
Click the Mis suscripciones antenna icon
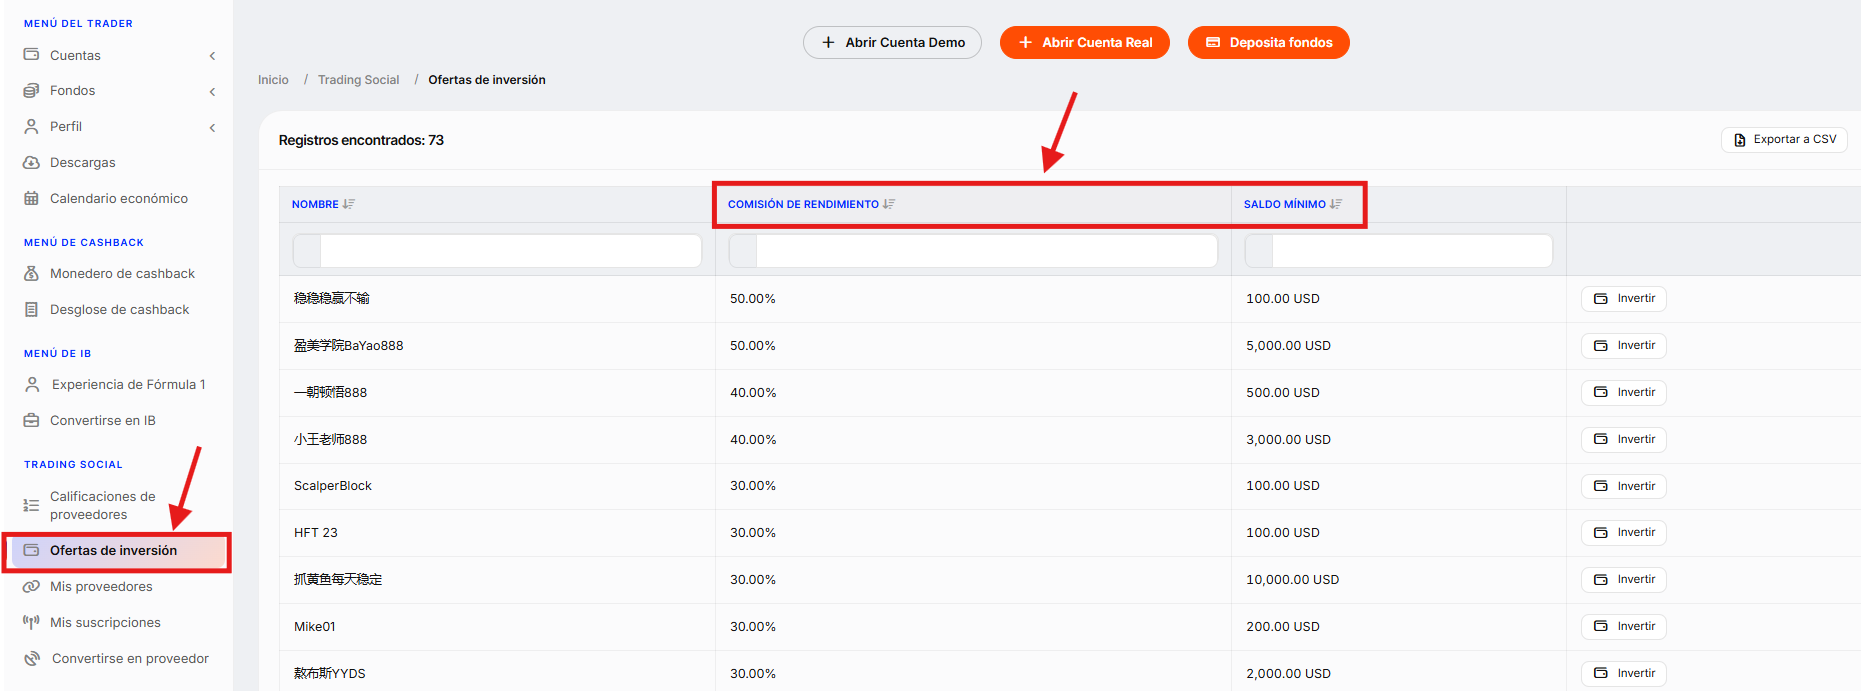point(31,622)
